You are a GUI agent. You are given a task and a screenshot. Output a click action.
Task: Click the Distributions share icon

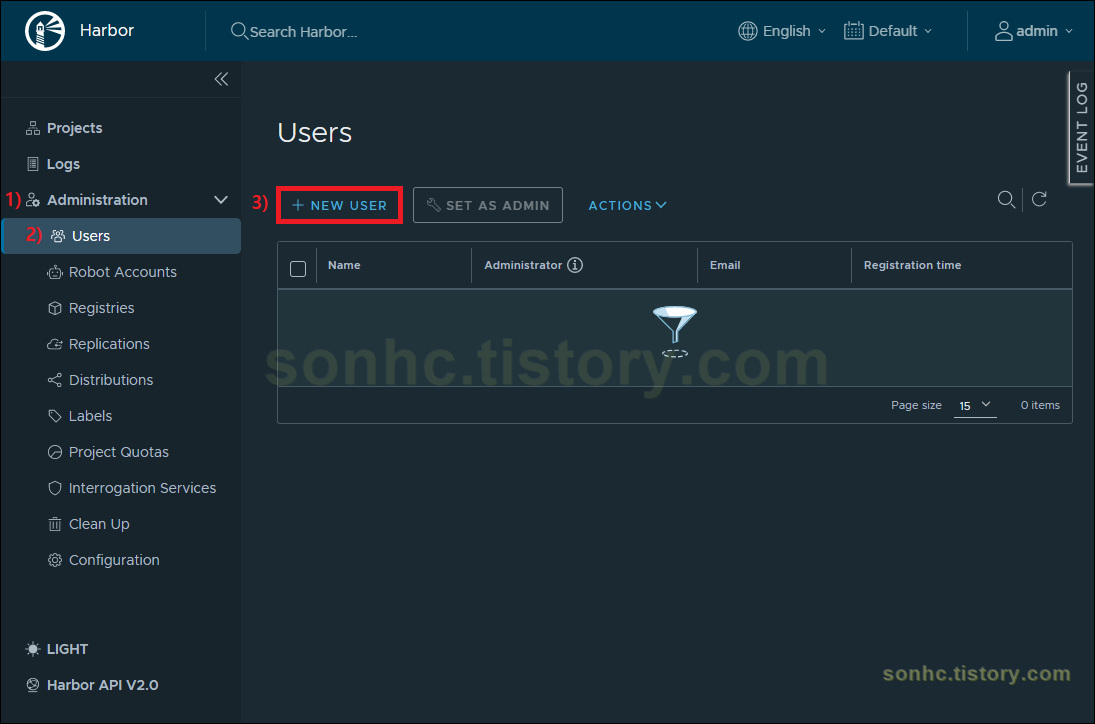(x=54, y=380)
